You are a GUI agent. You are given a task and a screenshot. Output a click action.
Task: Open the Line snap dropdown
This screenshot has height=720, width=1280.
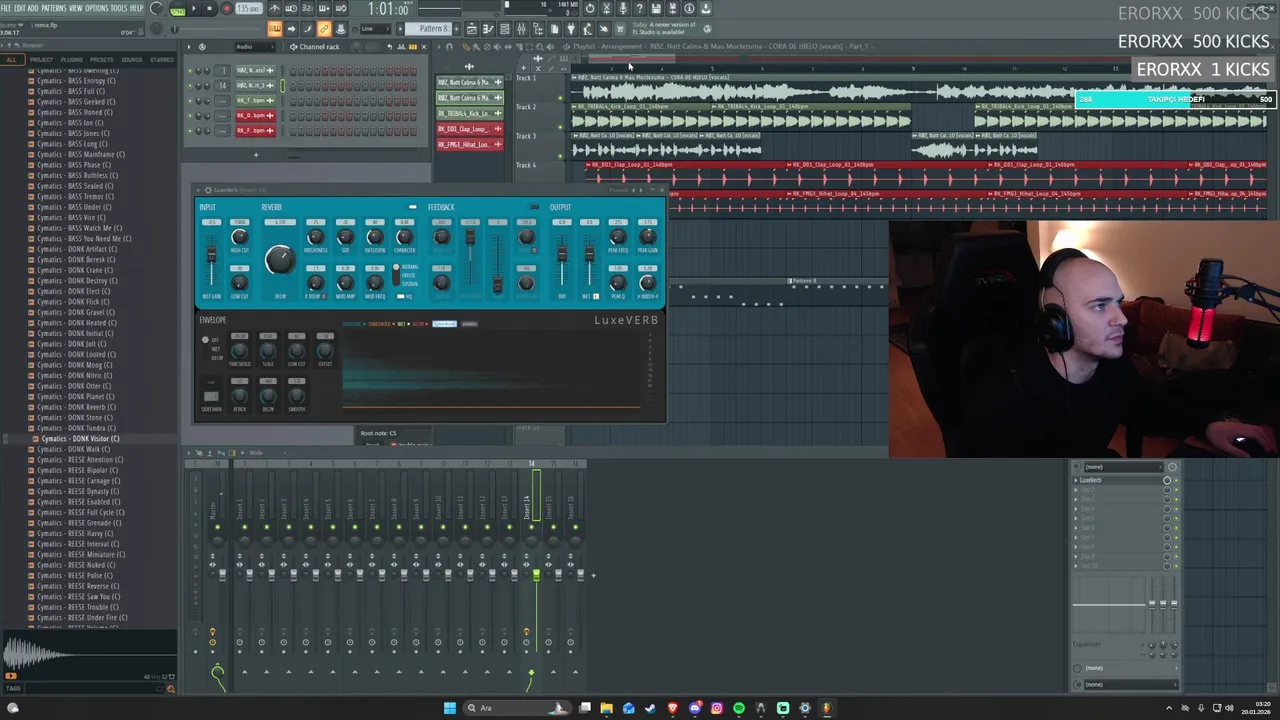tap(377, 29)
